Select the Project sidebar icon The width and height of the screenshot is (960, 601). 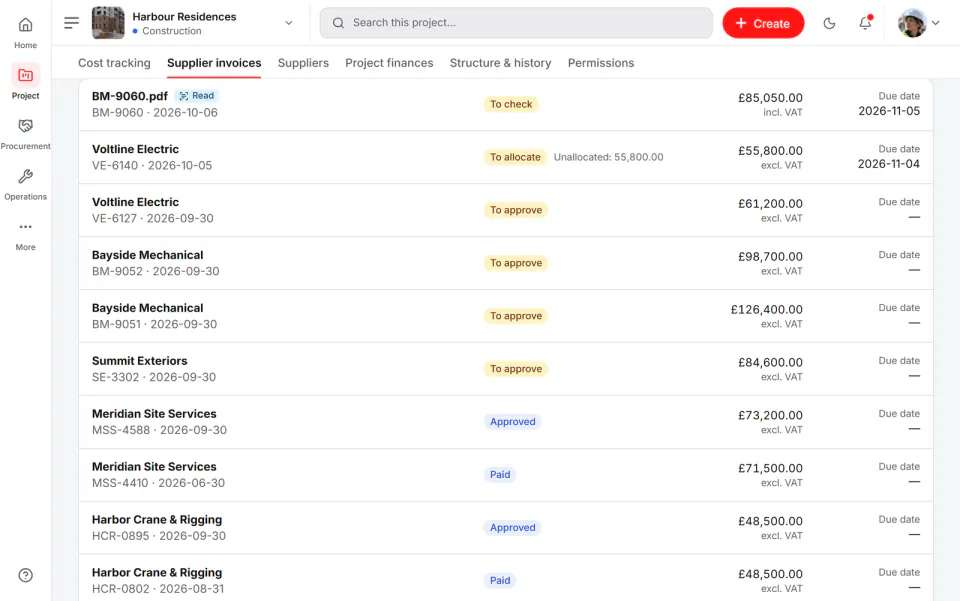click(25, 75)
